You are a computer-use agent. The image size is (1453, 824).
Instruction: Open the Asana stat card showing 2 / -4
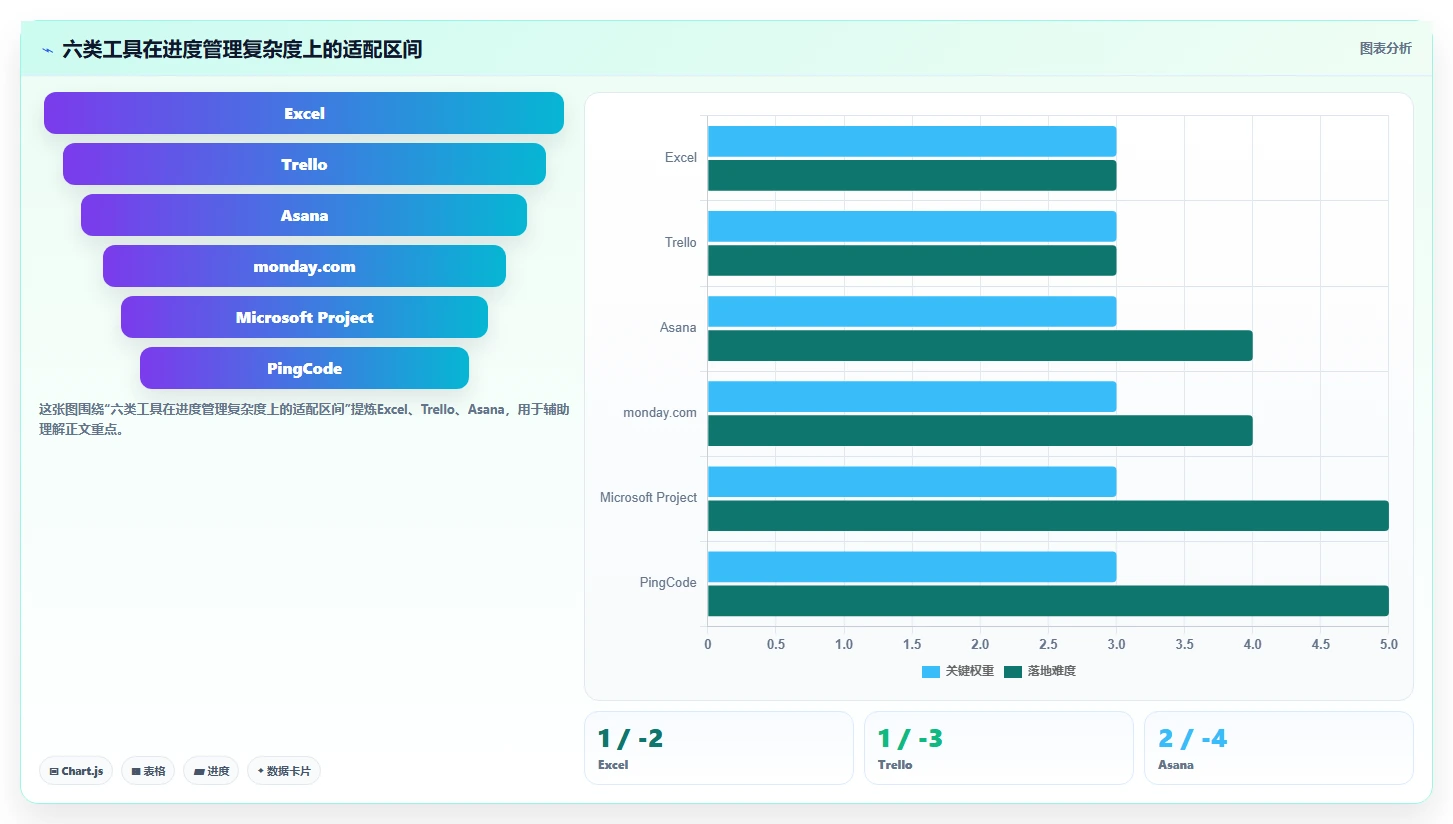[1279, 748]
